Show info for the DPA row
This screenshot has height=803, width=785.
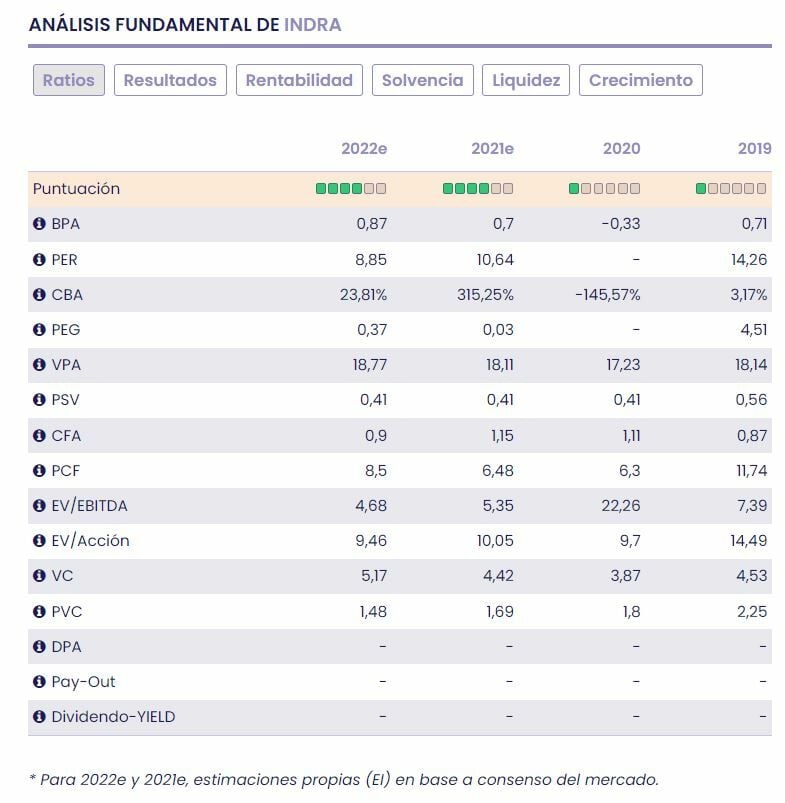point(40,647)
